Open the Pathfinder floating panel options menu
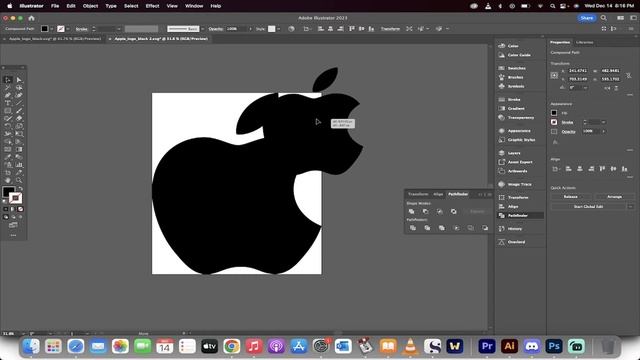Viewport: 640px width, 360px height. [x=490, y=194]
